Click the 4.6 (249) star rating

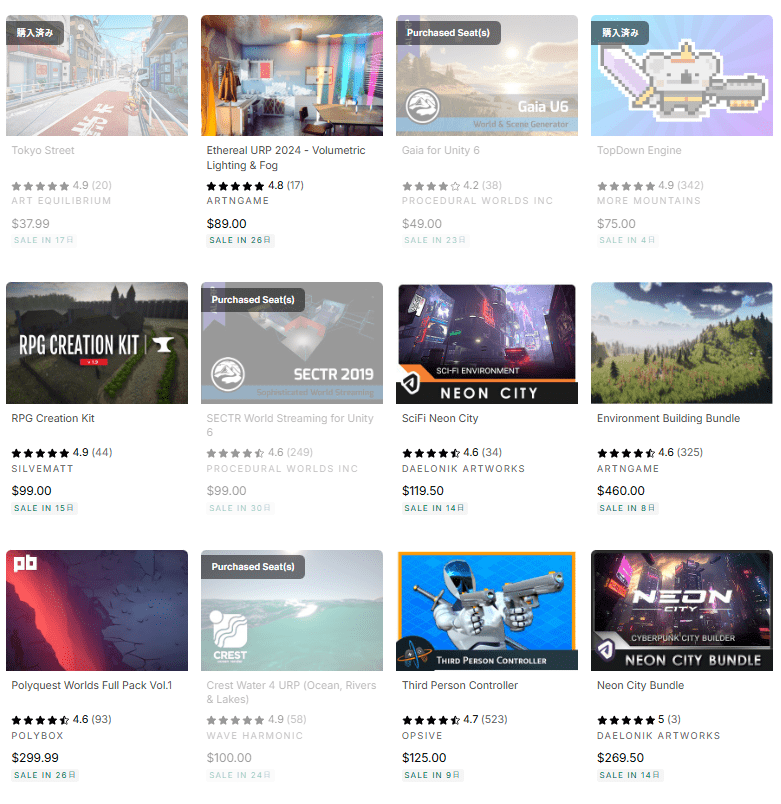click(x=259, y=452)
